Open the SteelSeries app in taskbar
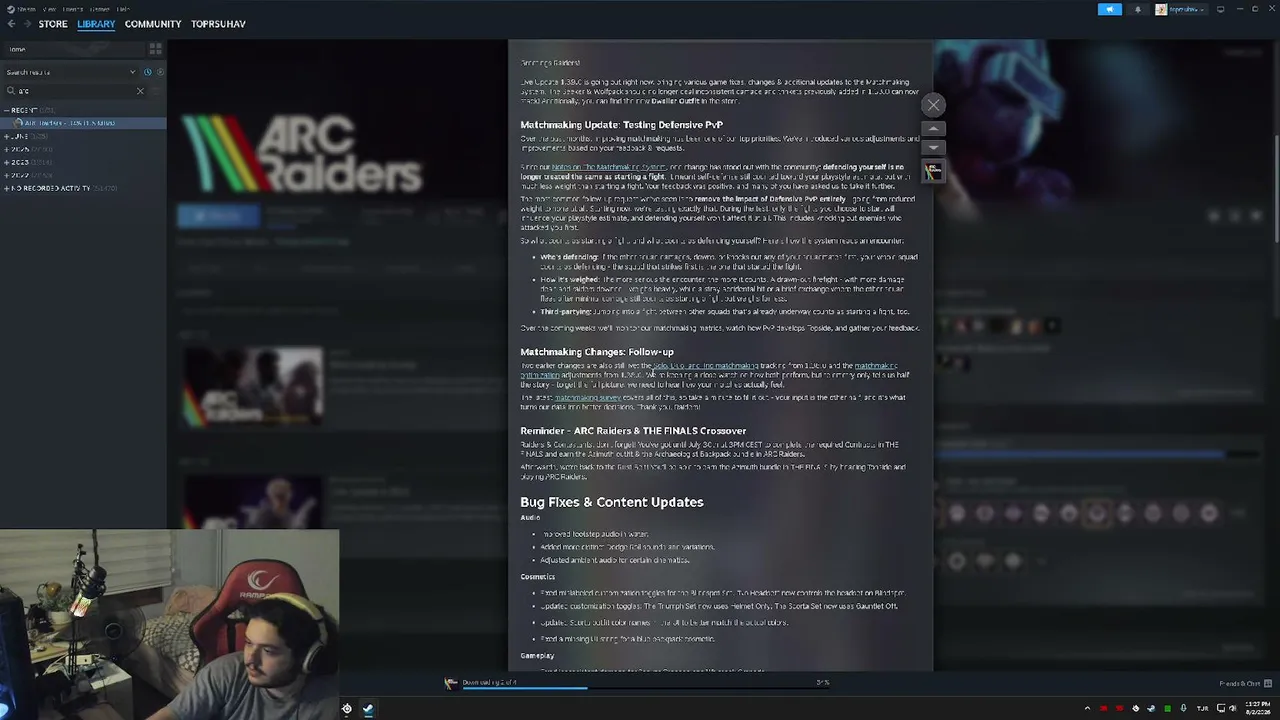This screenshot has height=720, width=1280. (x=347, y=709)
